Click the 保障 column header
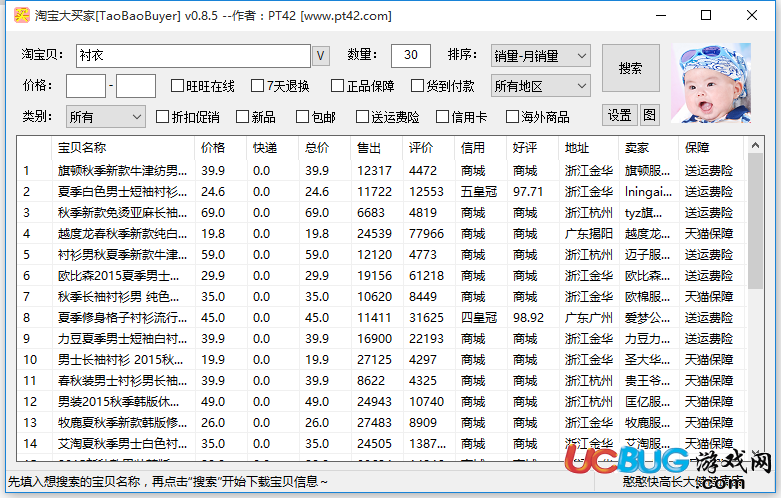Screen dimensions: 781x498 711,147
